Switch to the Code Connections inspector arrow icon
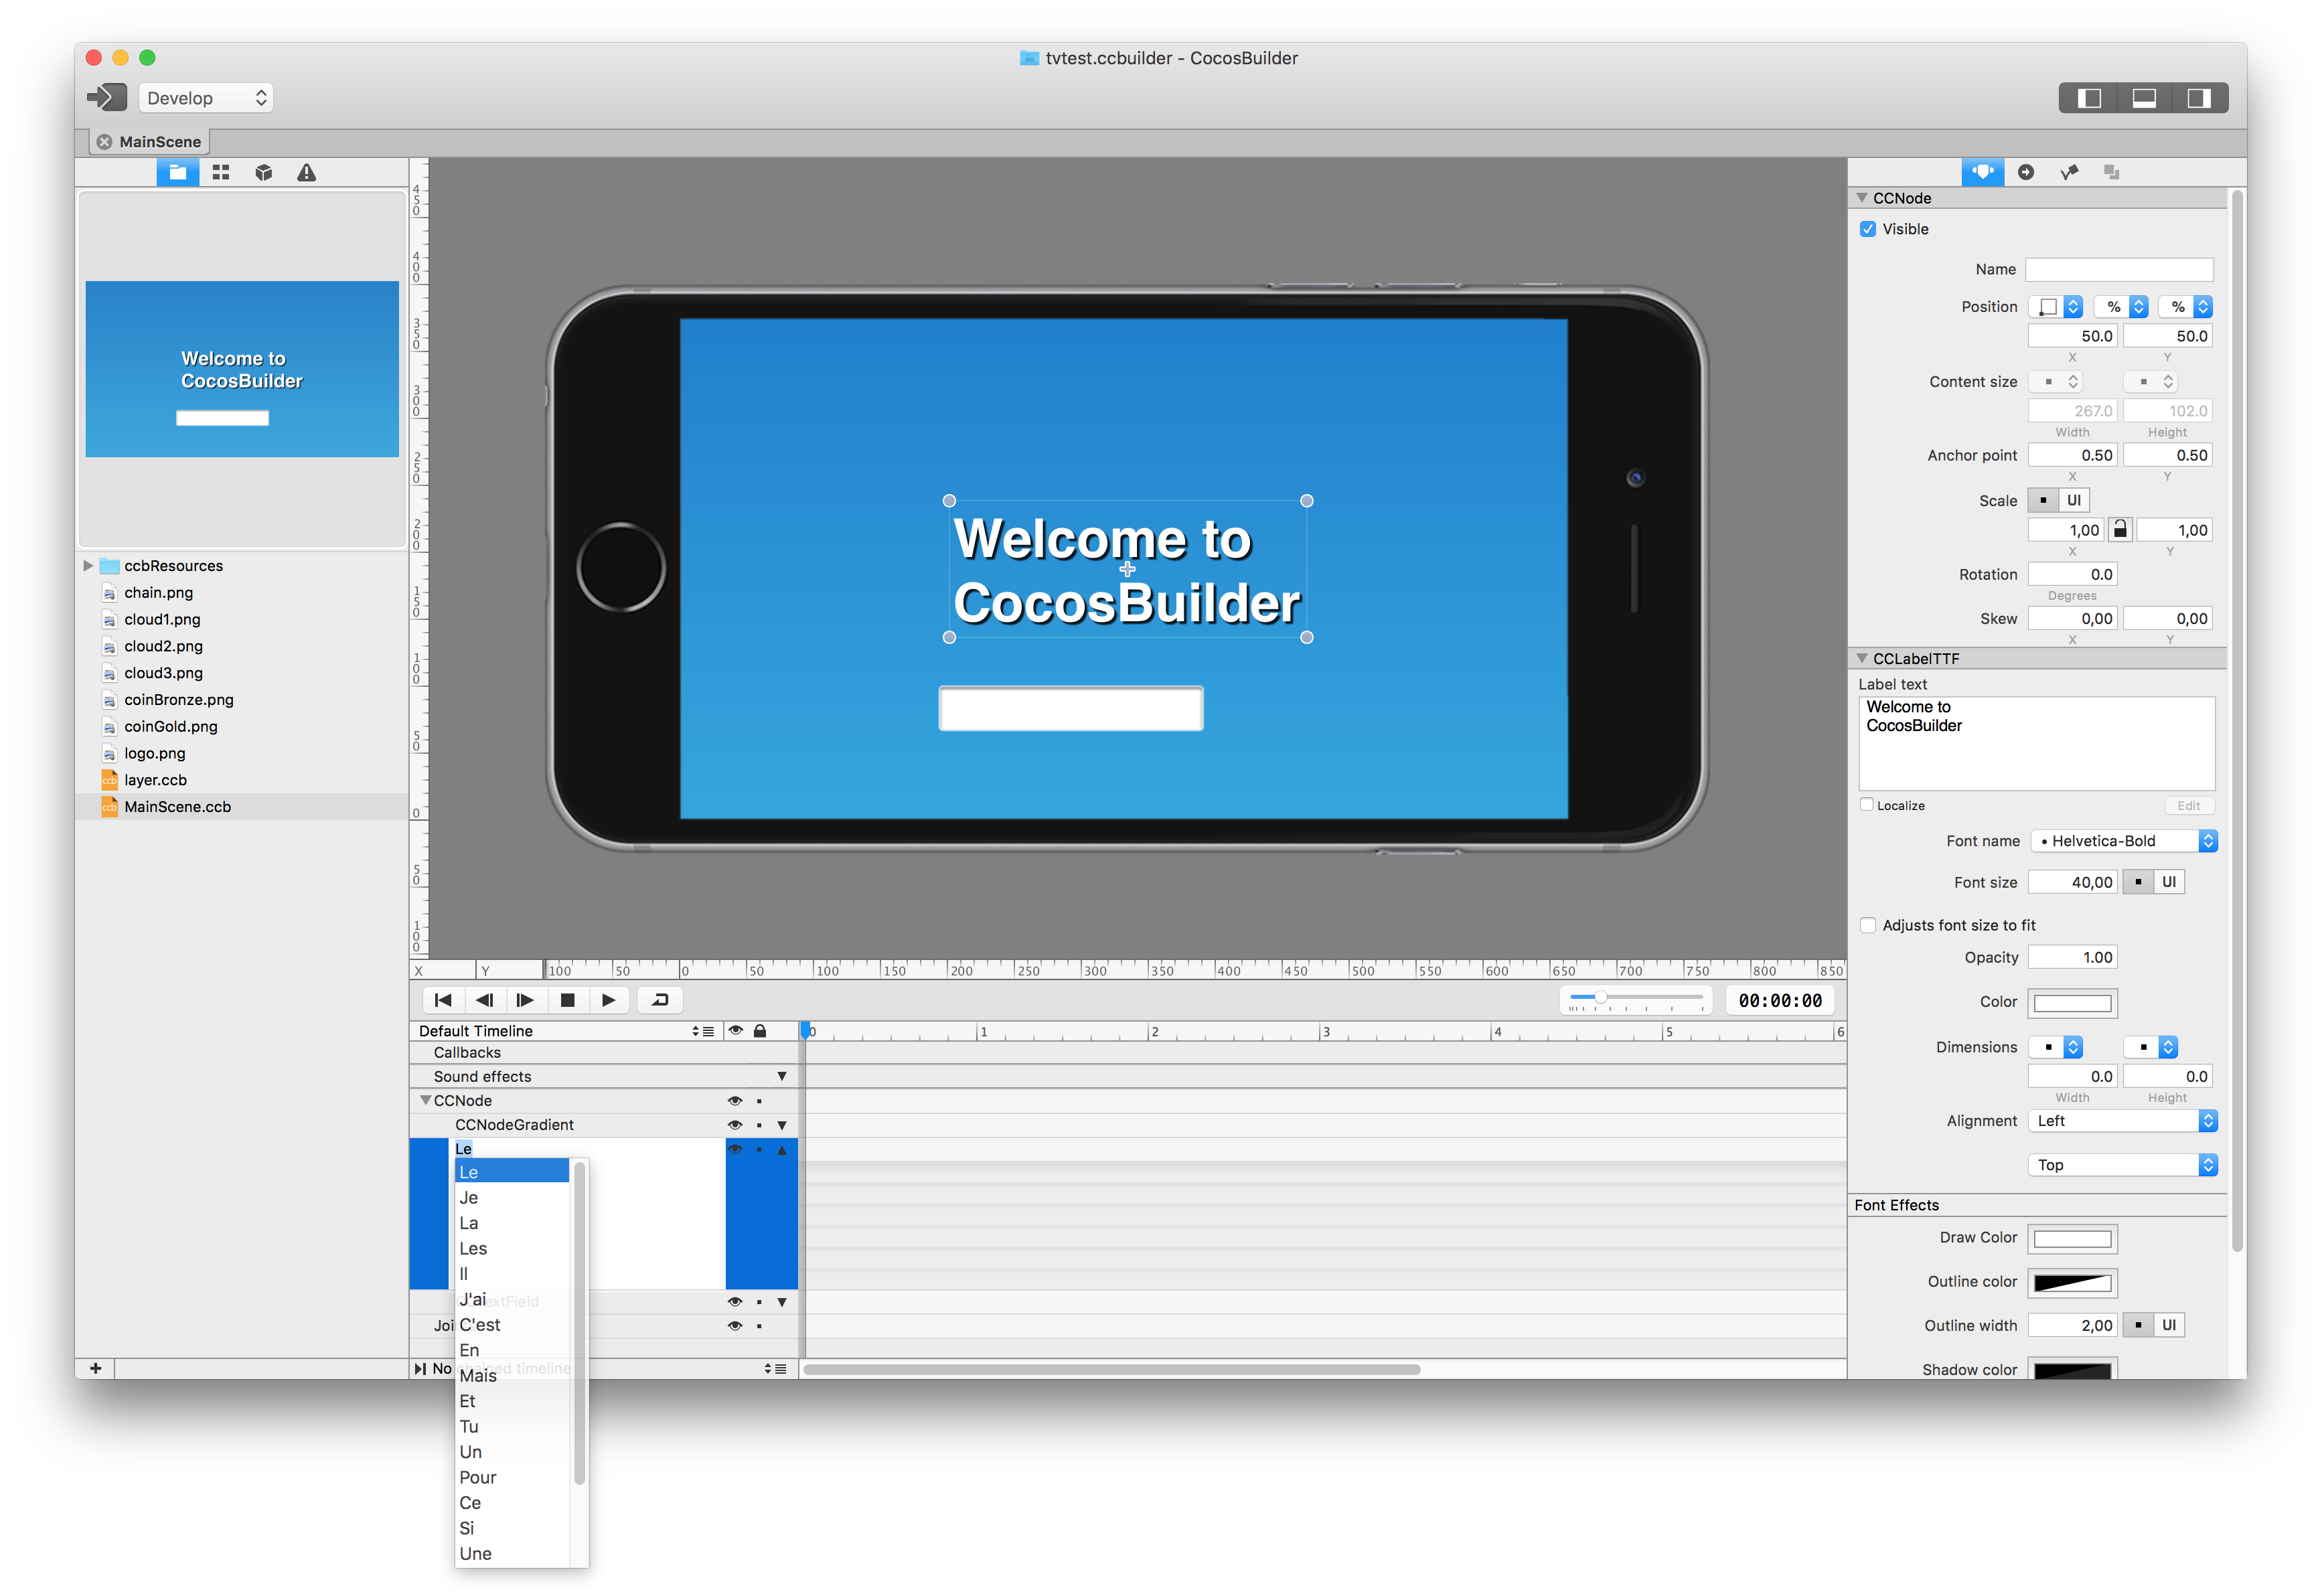The width and height of the screenshot is (2322, 1596). (x=2026, y=172)
